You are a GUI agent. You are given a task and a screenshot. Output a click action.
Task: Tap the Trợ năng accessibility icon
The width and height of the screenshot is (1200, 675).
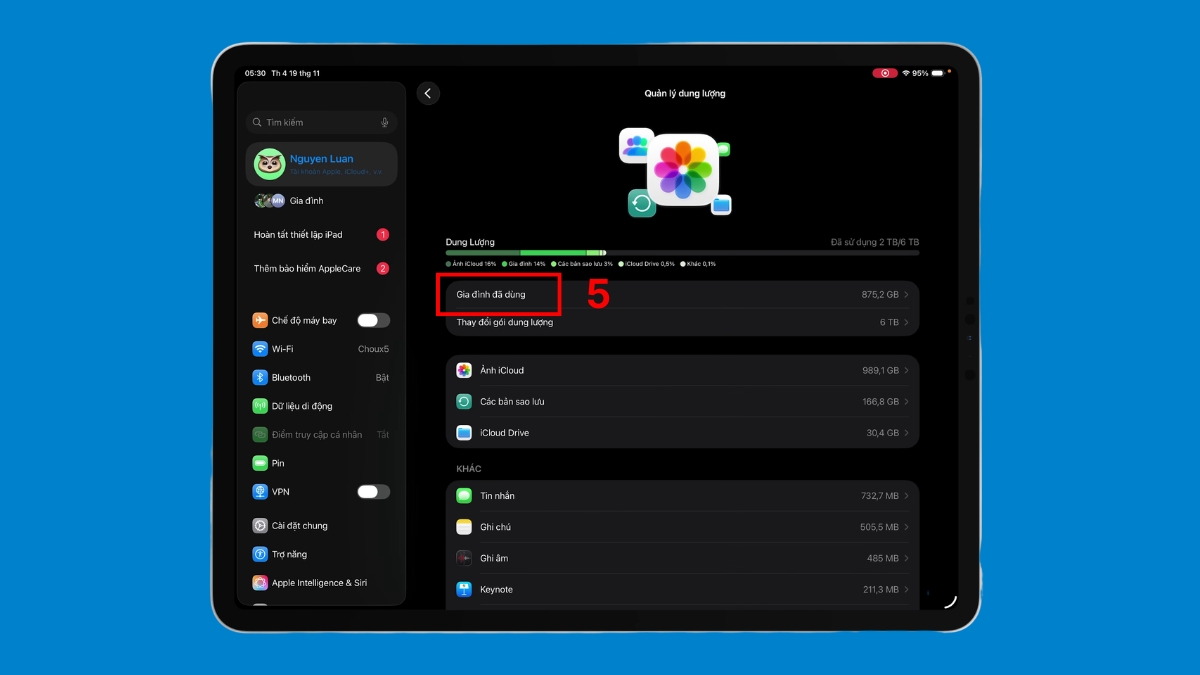260,554
